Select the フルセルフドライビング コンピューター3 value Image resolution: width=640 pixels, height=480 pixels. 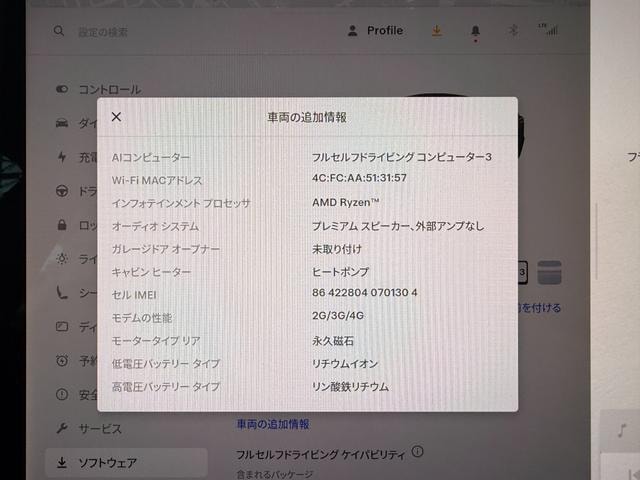pyautogui.click(x=402, y=157)
